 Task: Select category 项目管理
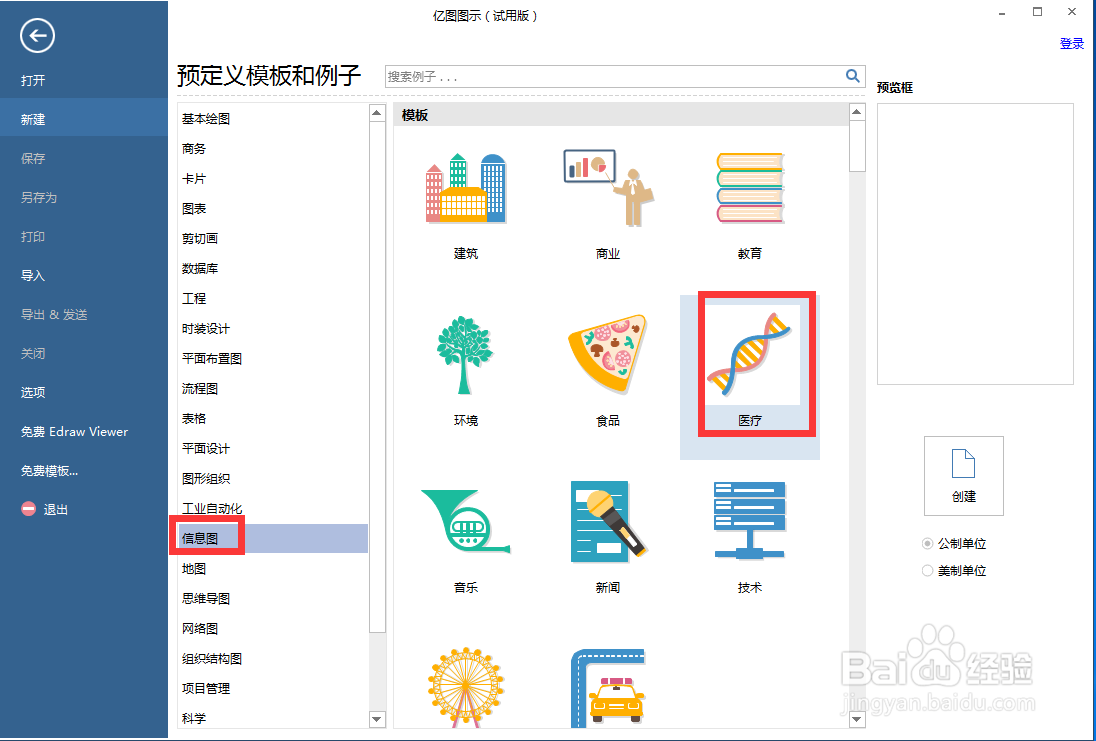206,689
